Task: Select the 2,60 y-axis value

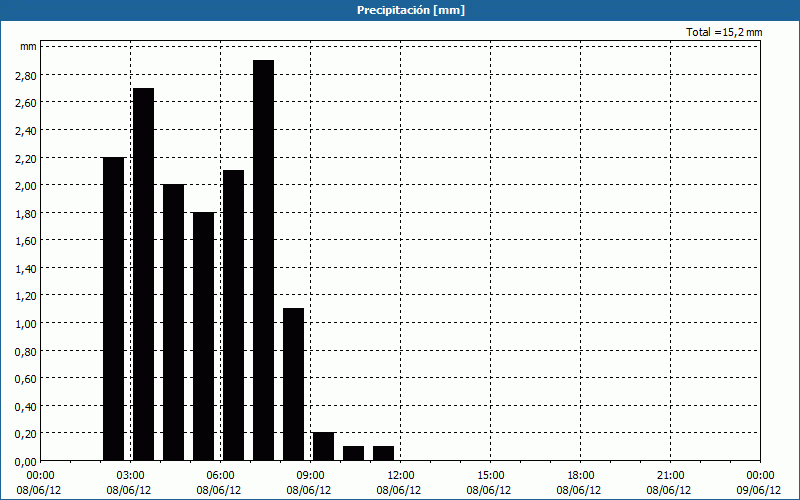Action: [26, 103]
